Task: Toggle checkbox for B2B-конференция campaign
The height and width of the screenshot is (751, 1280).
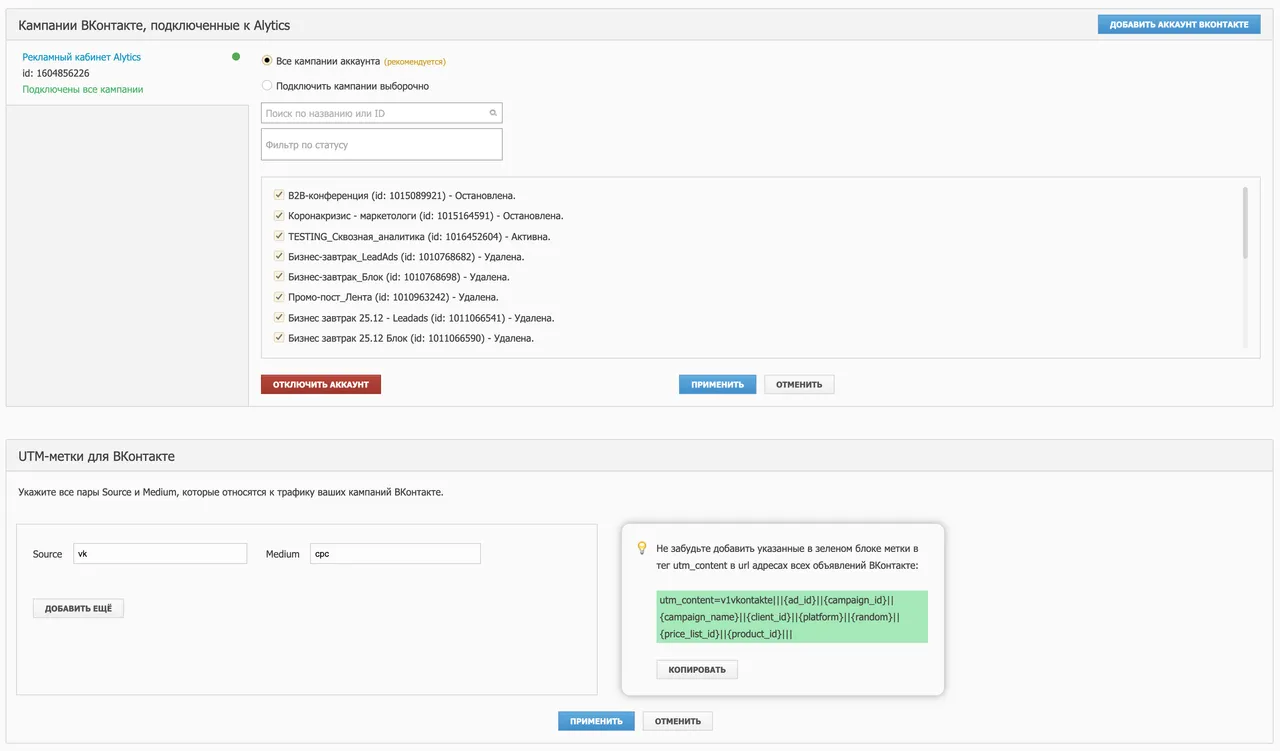Action: point(279,196)
